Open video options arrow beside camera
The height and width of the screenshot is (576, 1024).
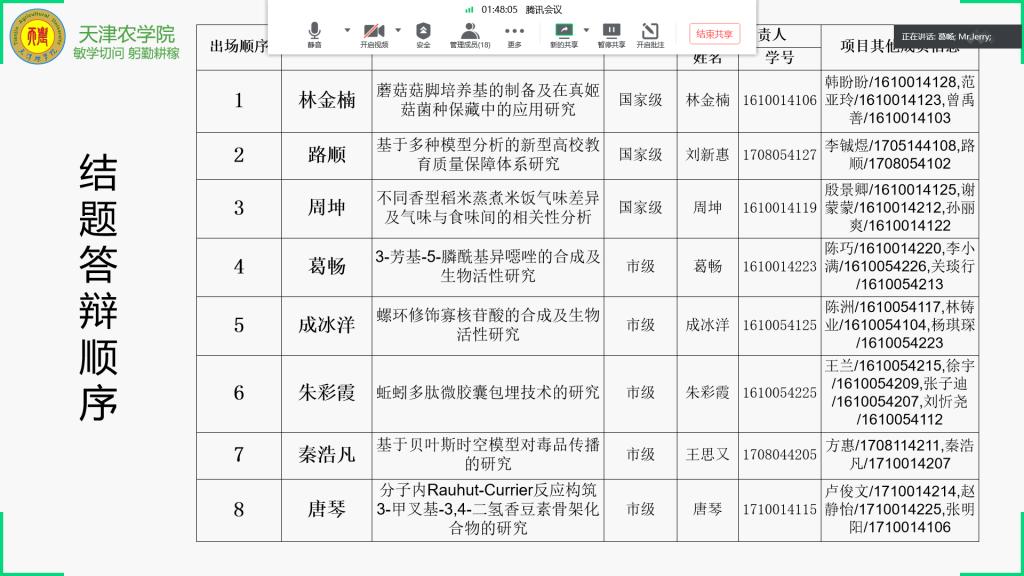point(398,30)
